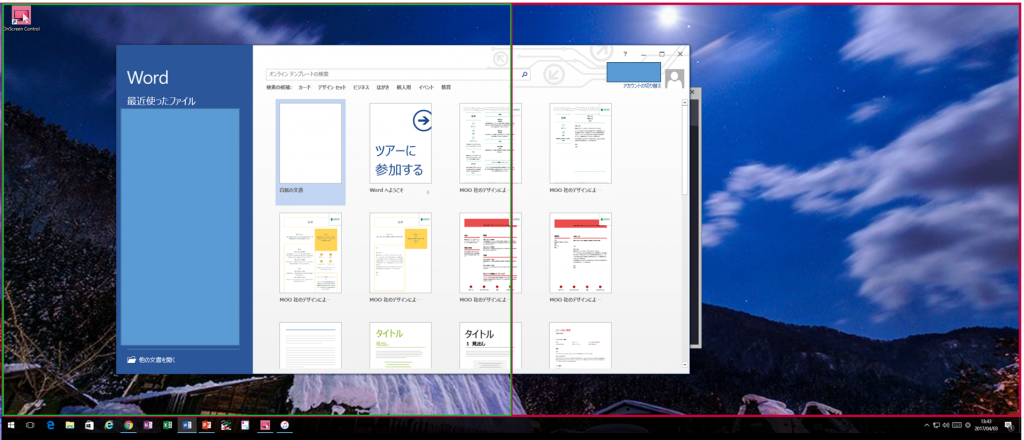Open Task View in the taskbar
The height and width of the screenshot is (440, 1024).
pos(30,425)
